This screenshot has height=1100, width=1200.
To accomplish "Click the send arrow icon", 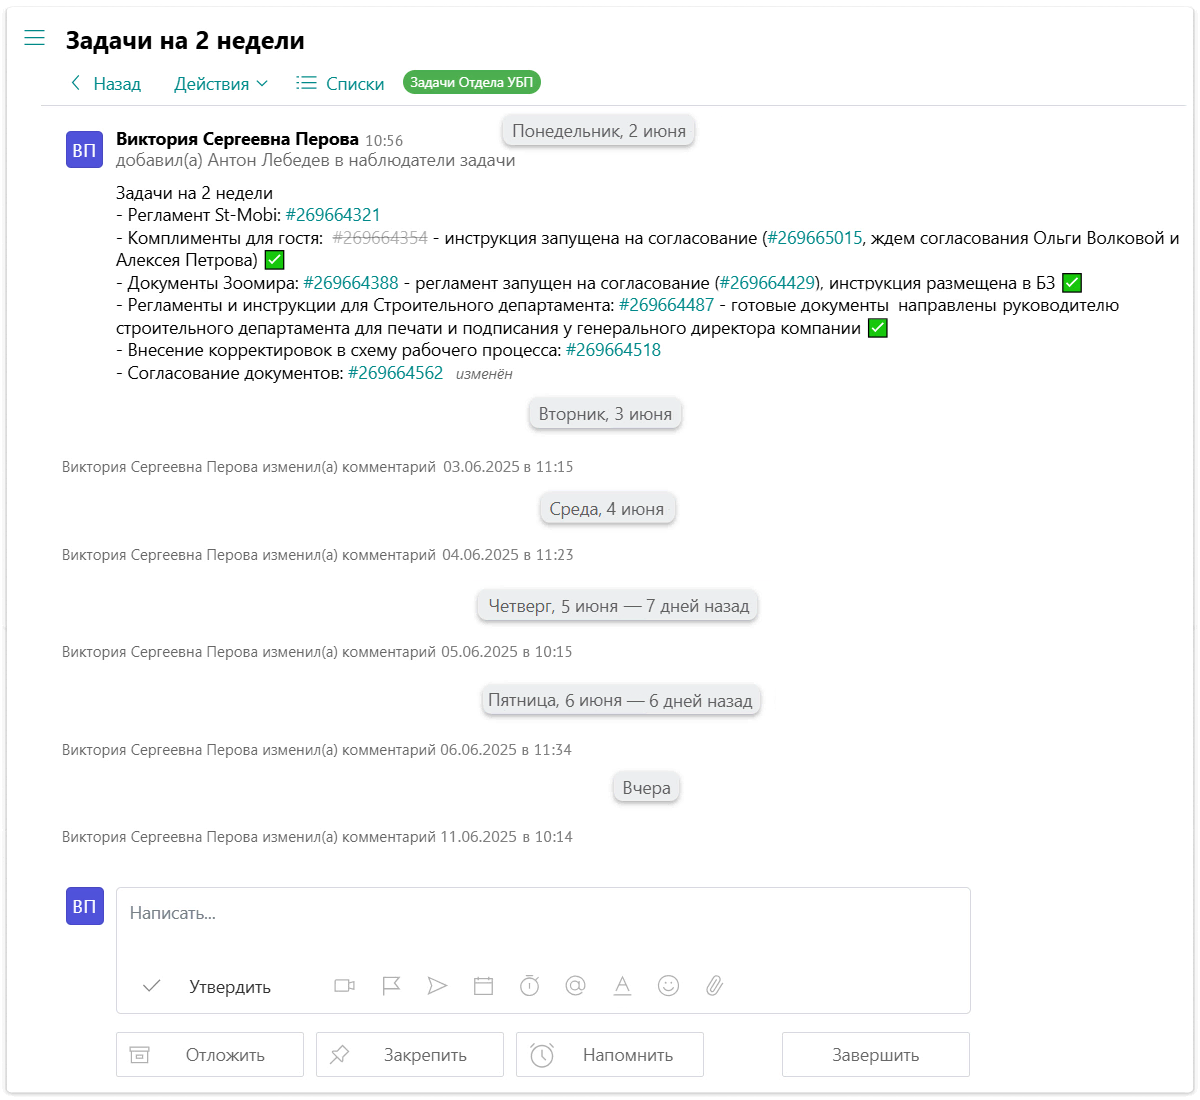I will pos(437,986).
